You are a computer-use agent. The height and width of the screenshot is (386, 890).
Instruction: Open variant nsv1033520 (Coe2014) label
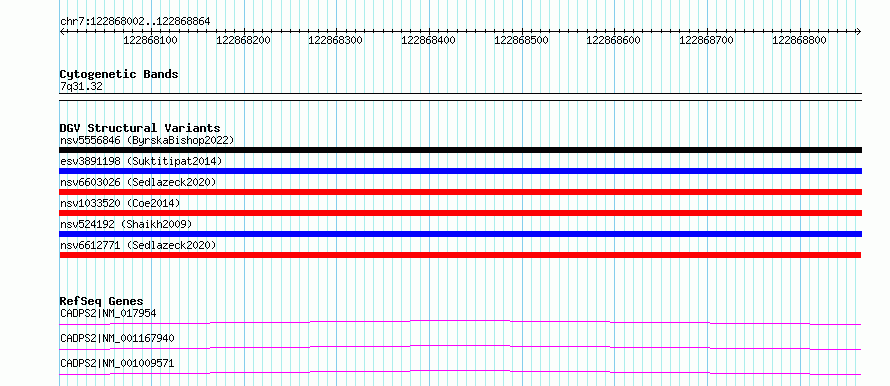tap(120, 203)
